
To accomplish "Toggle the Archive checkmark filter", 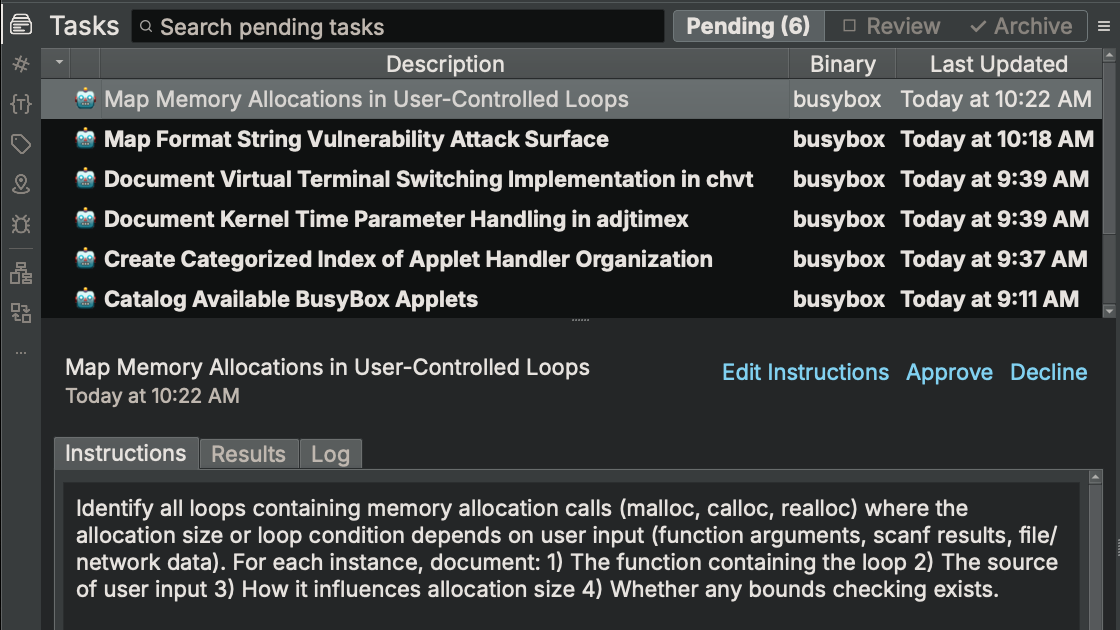I will pos(1021,26).
